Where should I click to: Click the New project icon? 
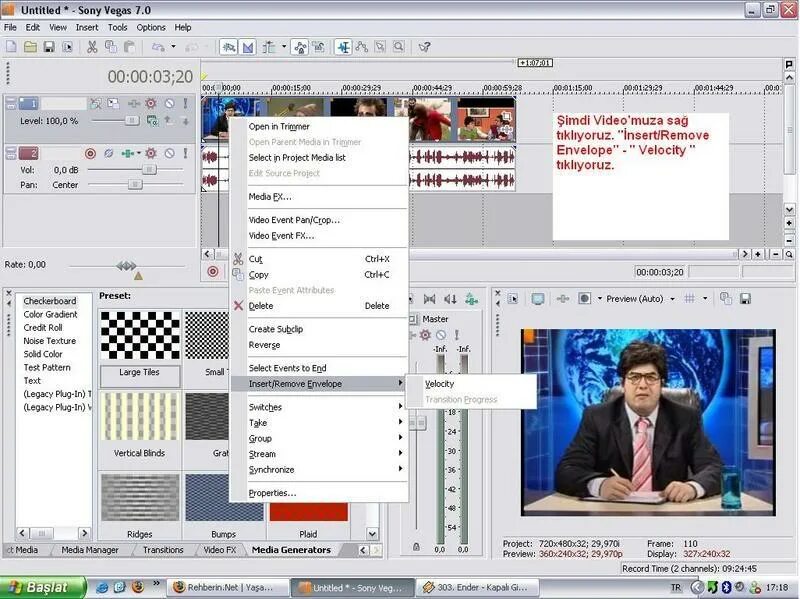coord(11,47)
